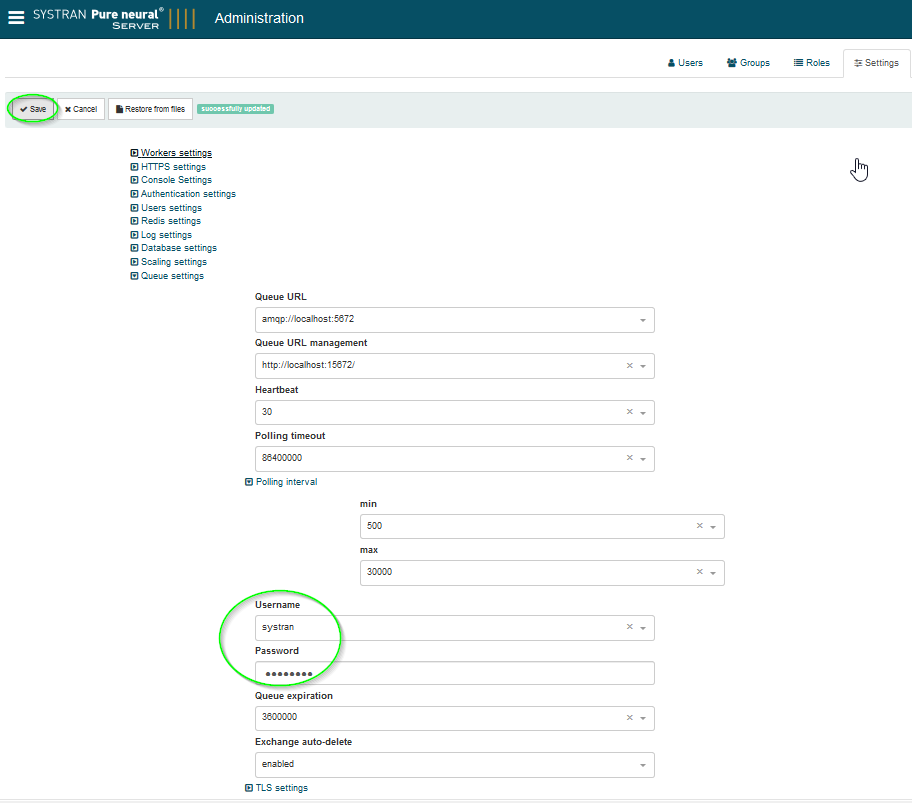912x803 pixels.
Task: Clear the Queue expiration value
Action: pos(629,718)
